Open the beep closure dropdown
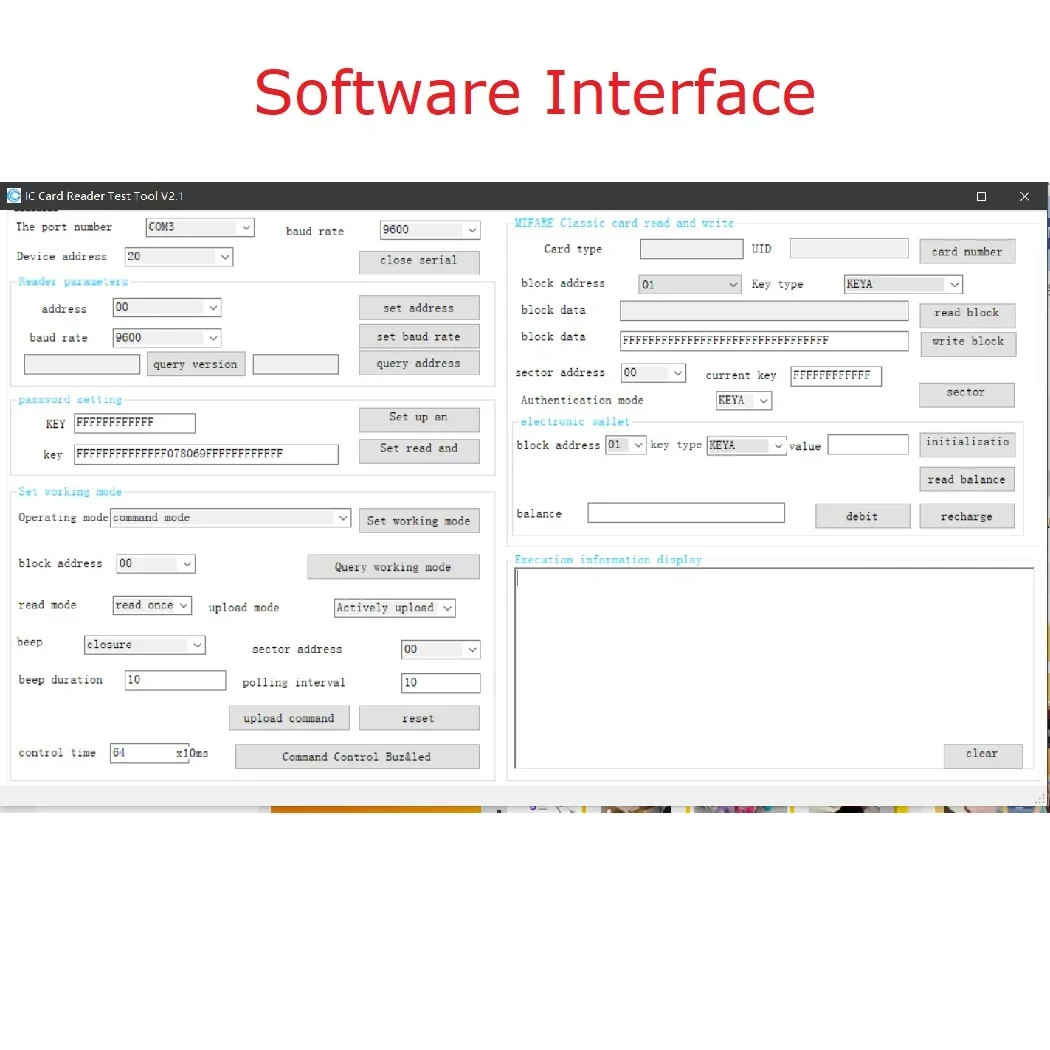This screenshot has width=1050, height=1050. 196,645
